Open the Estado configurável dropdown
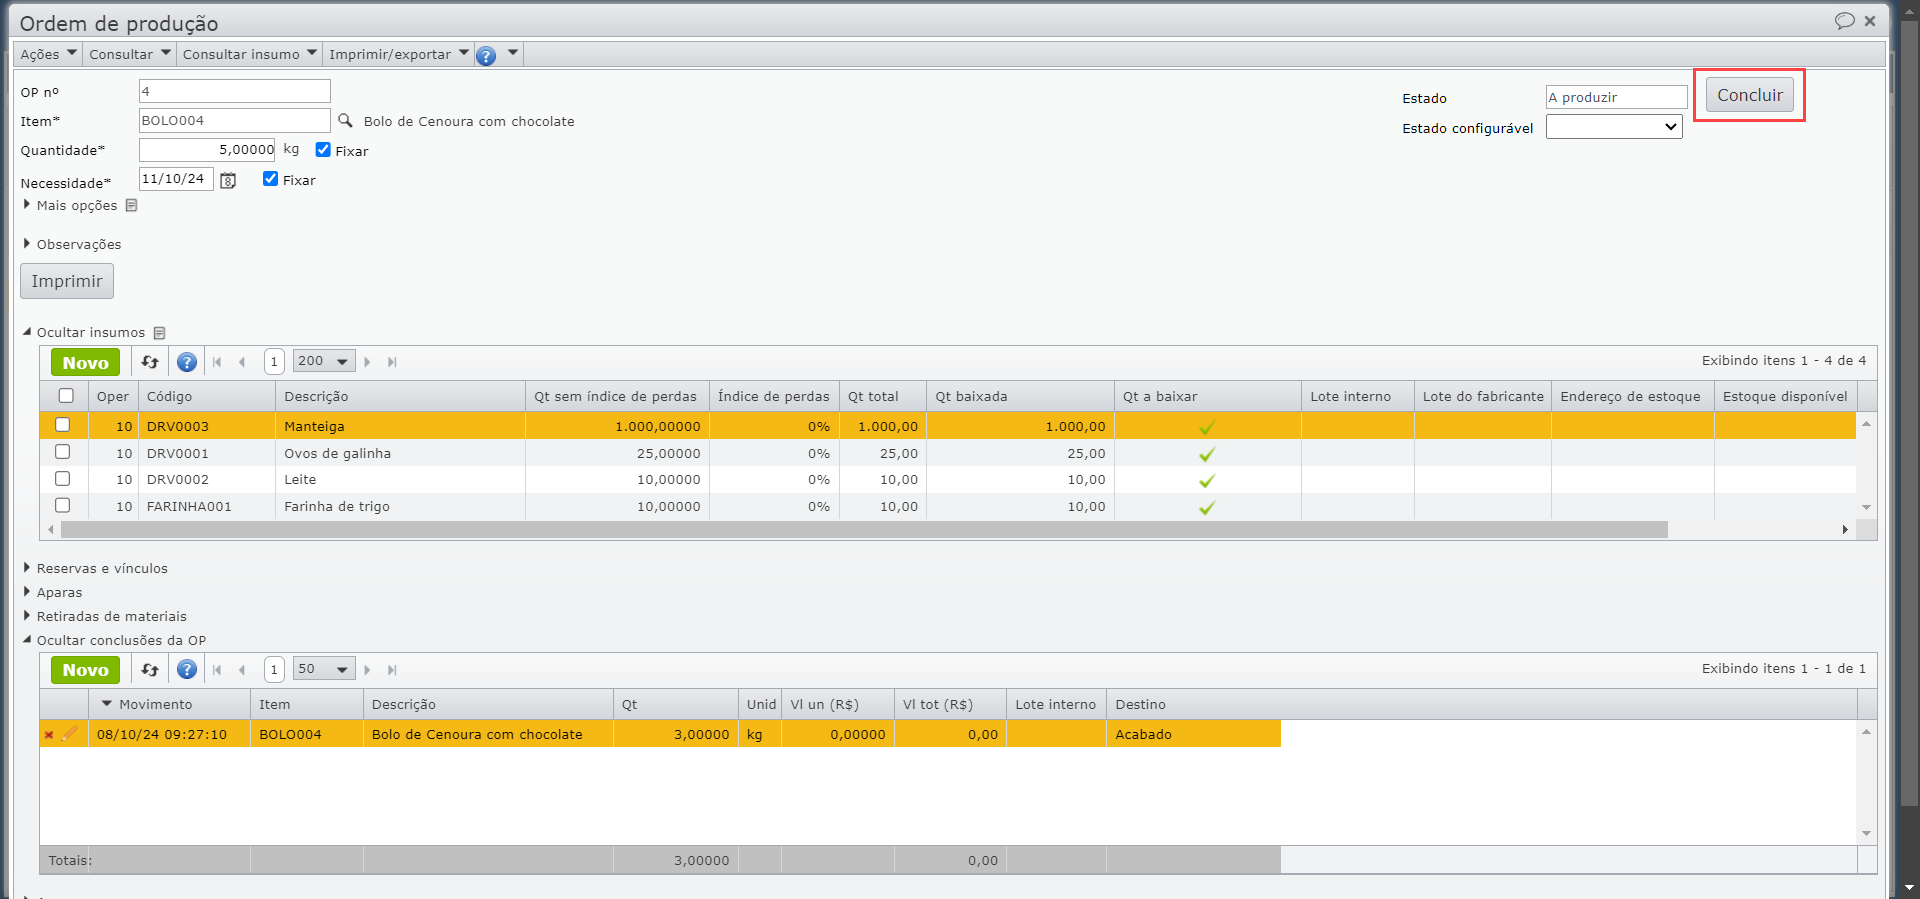The height and width of the screenshot is (899, 1920). [x=1614, y=127]
